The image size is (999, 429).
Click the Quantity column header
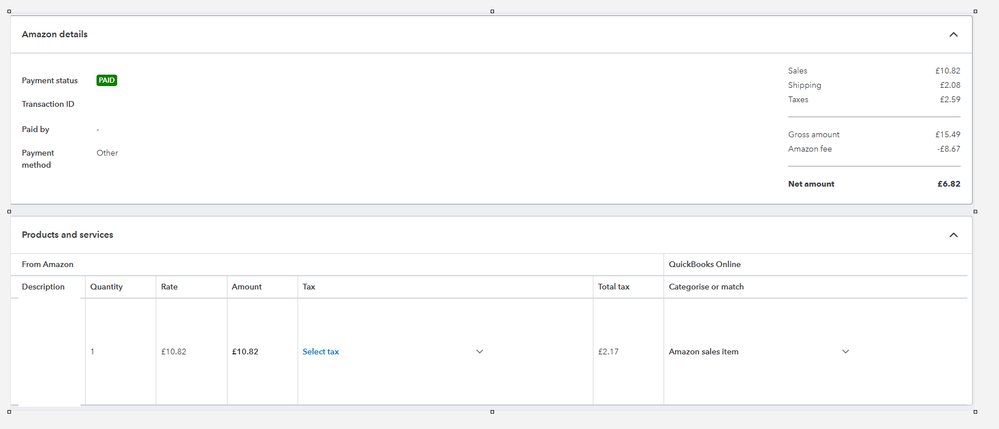click(106, 287)
